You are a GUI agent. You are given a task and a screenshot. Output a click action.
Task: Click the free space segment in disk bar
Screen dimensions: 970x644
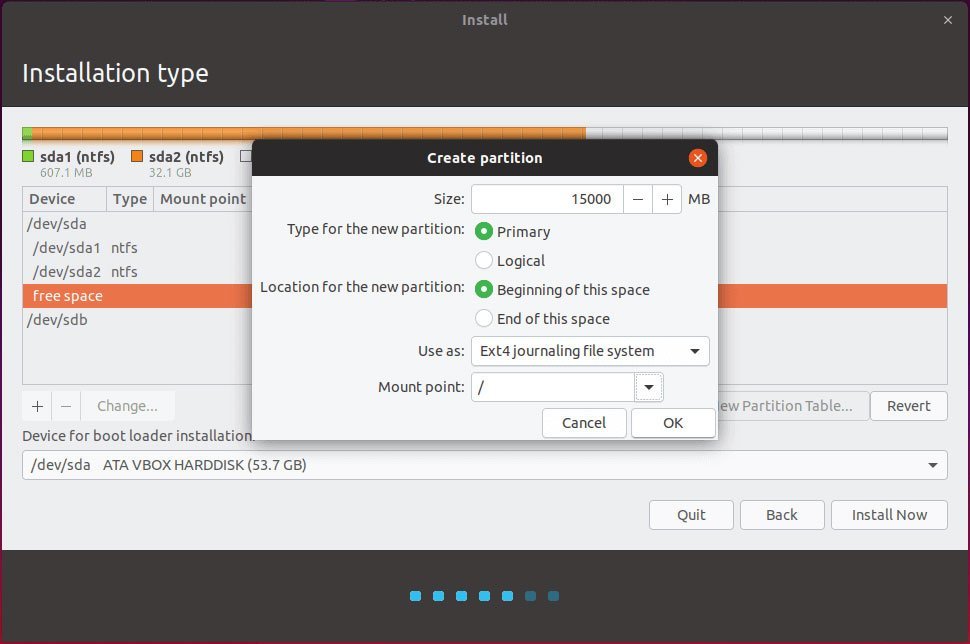766,133
